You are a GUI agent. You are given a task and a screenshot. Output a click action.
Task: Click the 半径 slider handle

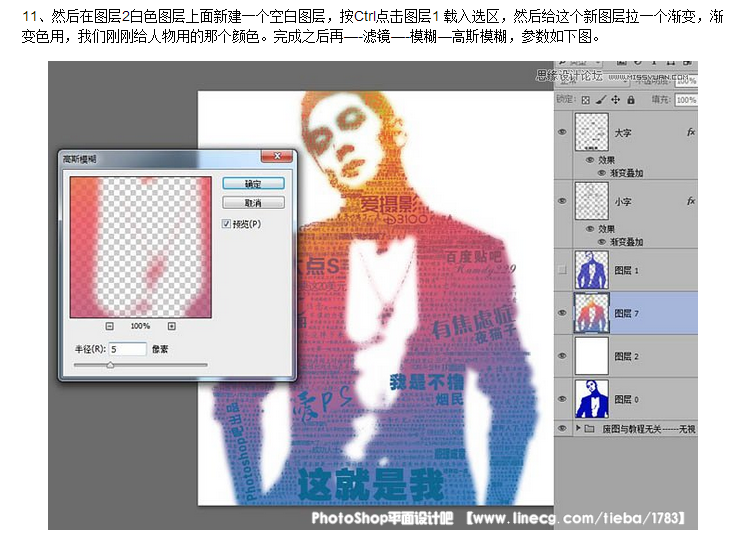click(110, 365)
